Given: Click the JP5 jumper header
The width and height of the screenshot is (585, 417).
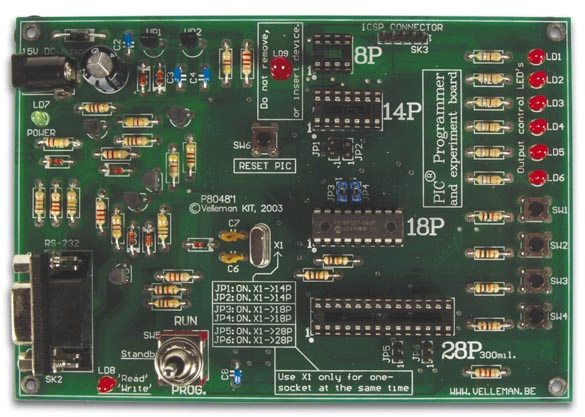Looking at the screenshot, I should [x=398, y=352].
